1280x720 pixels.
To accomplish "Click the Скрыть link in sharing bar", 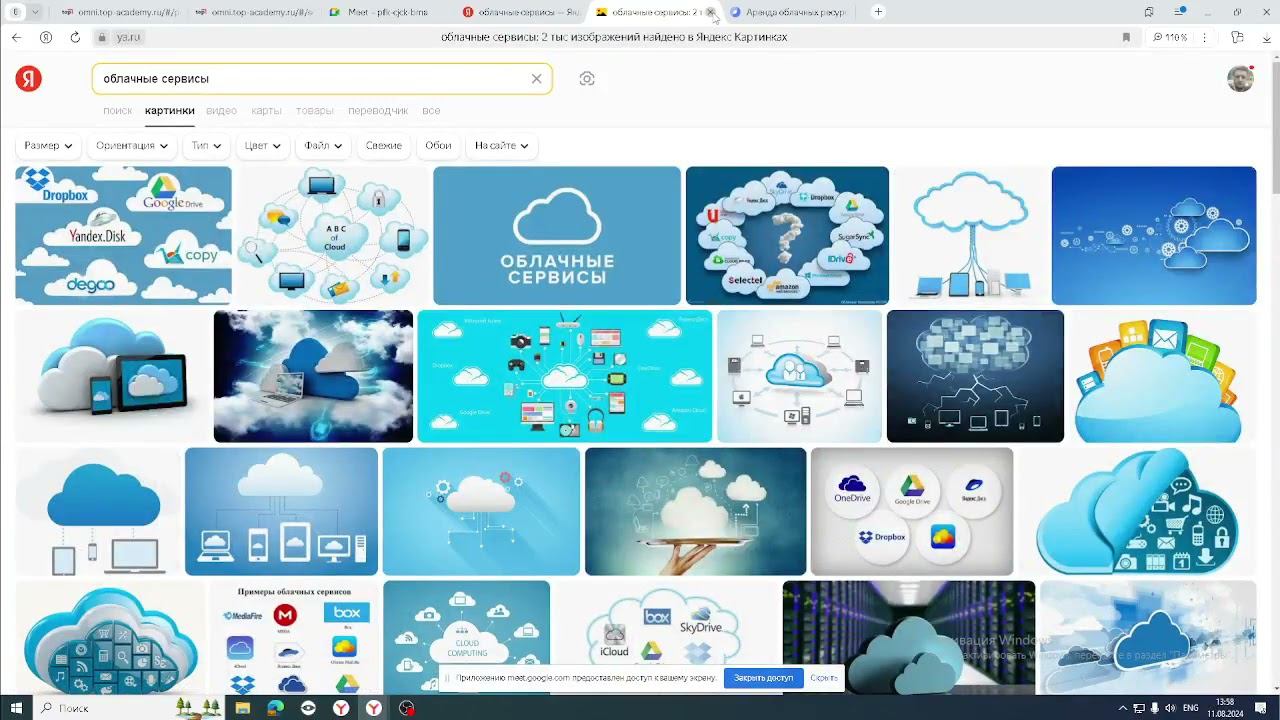I will coord(824,678).
